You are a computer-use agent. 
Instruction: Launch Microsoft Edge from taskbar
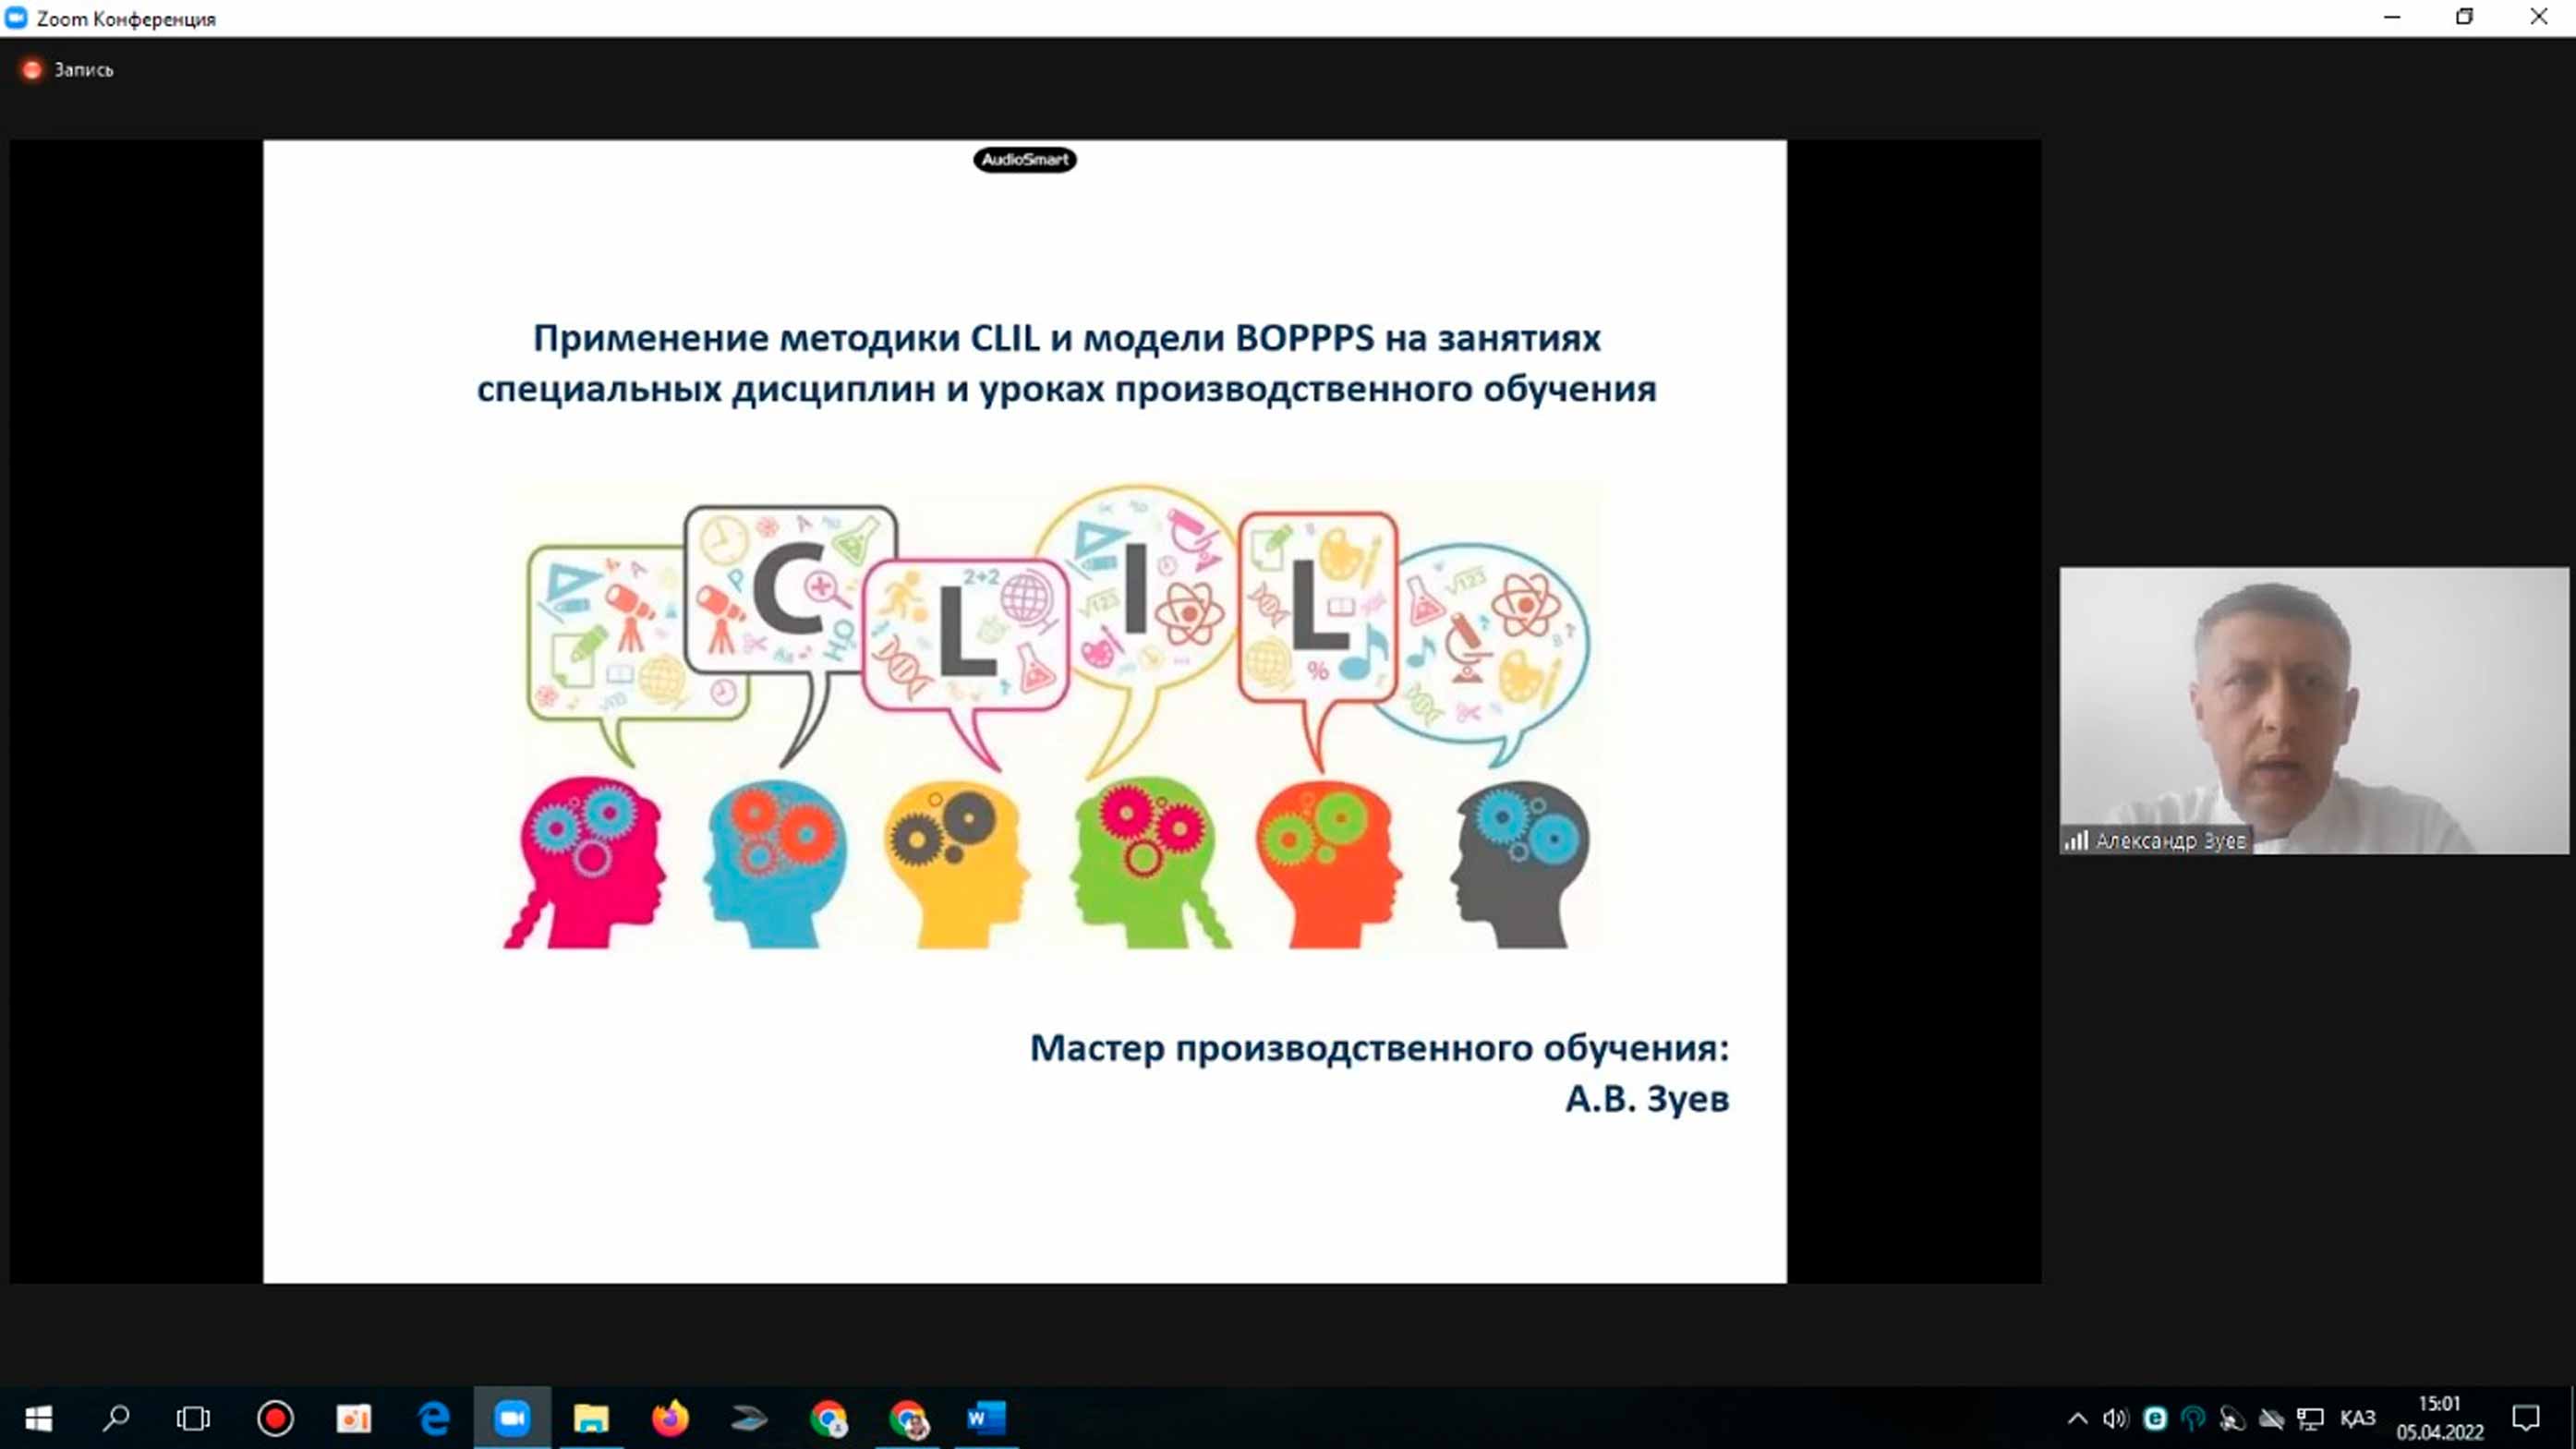[433, 1418]
